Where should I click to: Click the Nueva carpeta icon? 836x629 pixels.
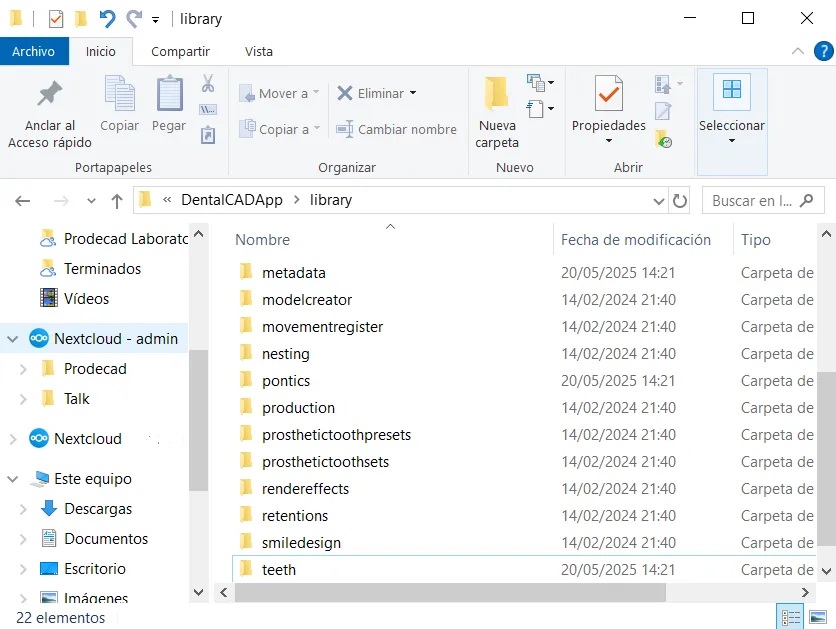click(x=496, y=95)
